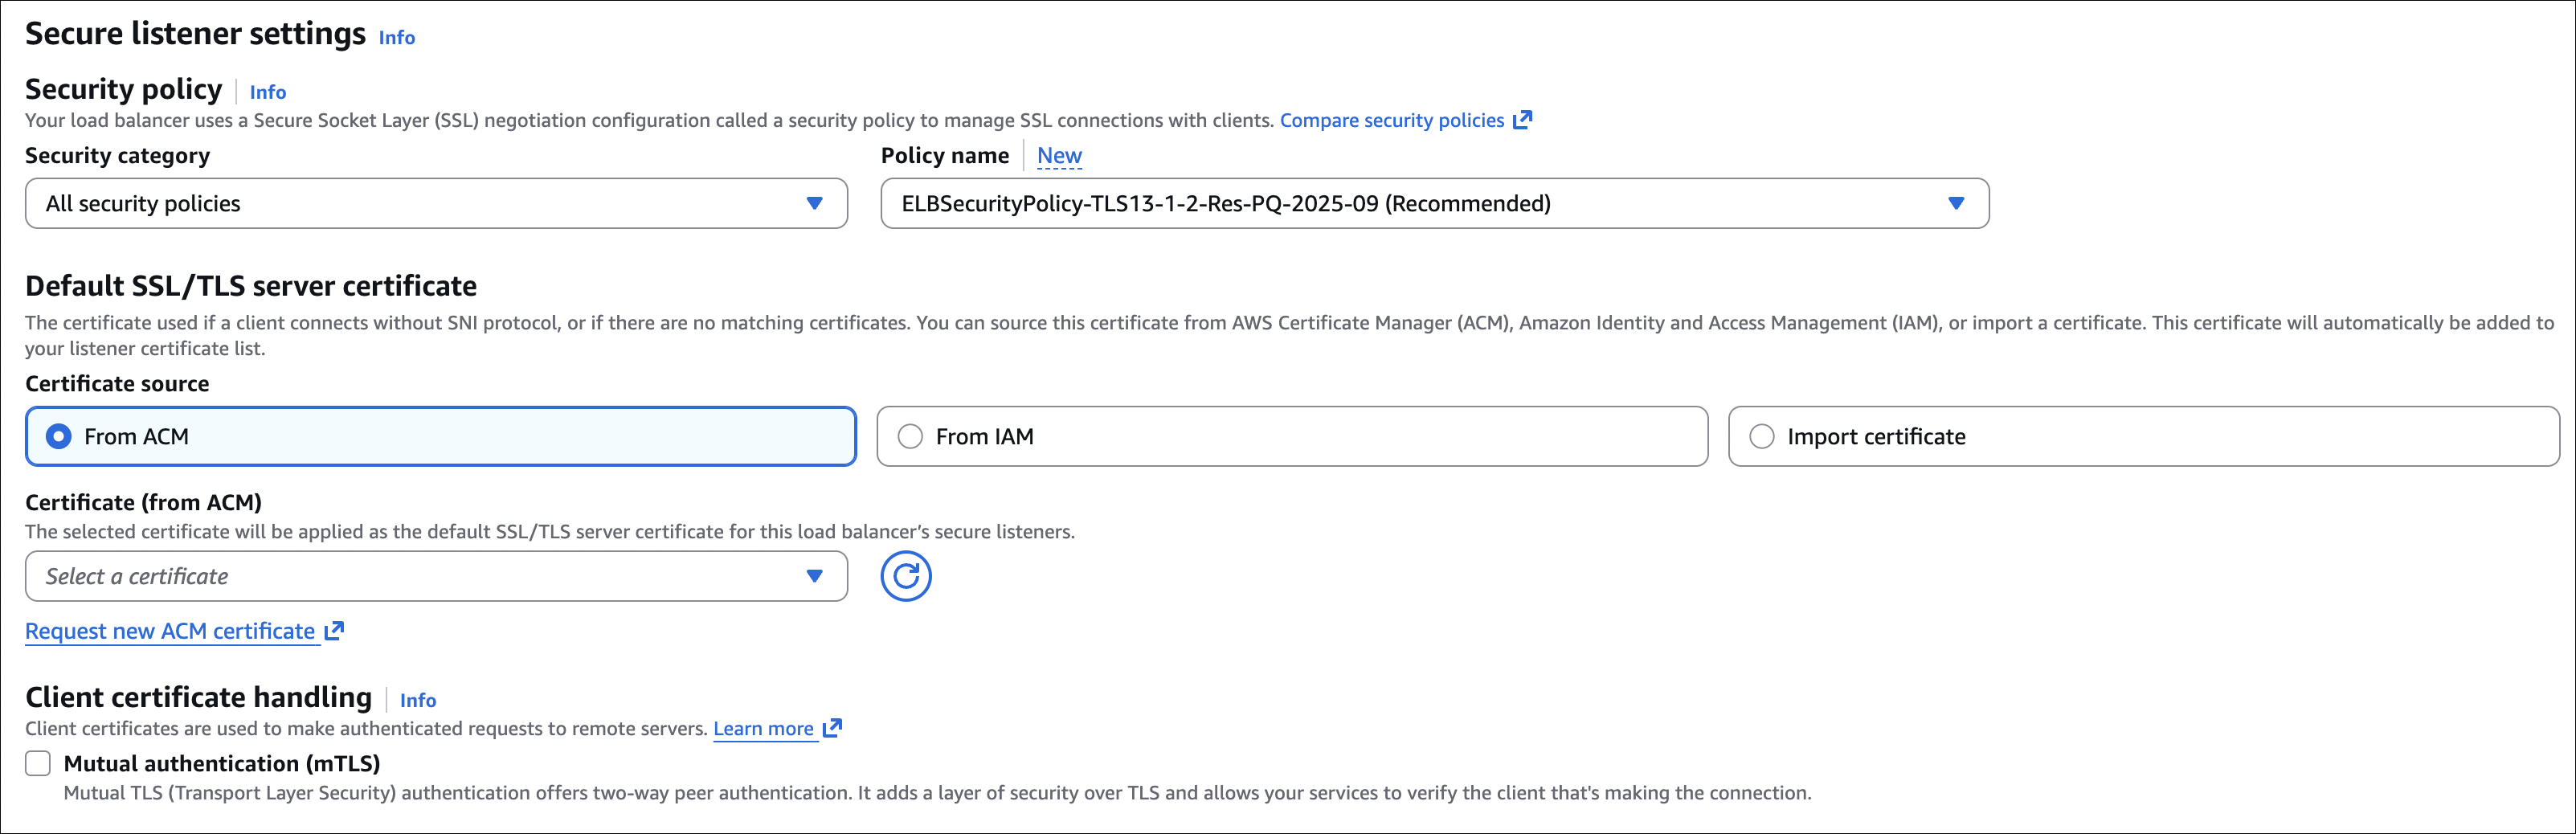The height and width of the screenshot is (834, 2576).
Task: Click the refresh certificates icon button
Action: [905, 576]
